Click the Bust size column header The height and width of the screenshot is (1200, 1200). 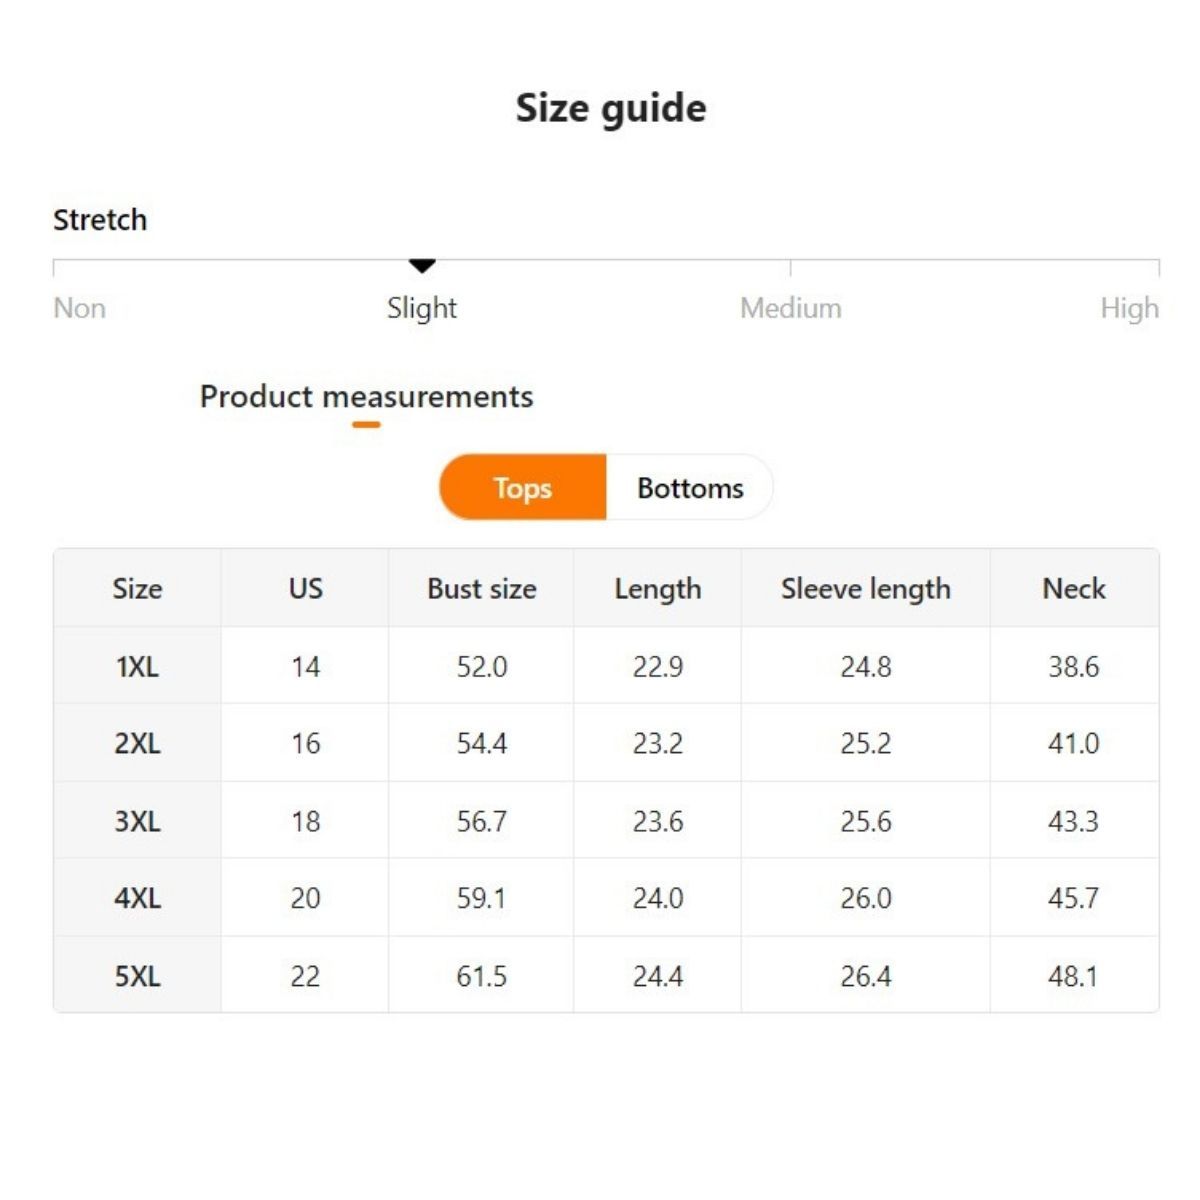pyautogui.click(x=481, y=589)
